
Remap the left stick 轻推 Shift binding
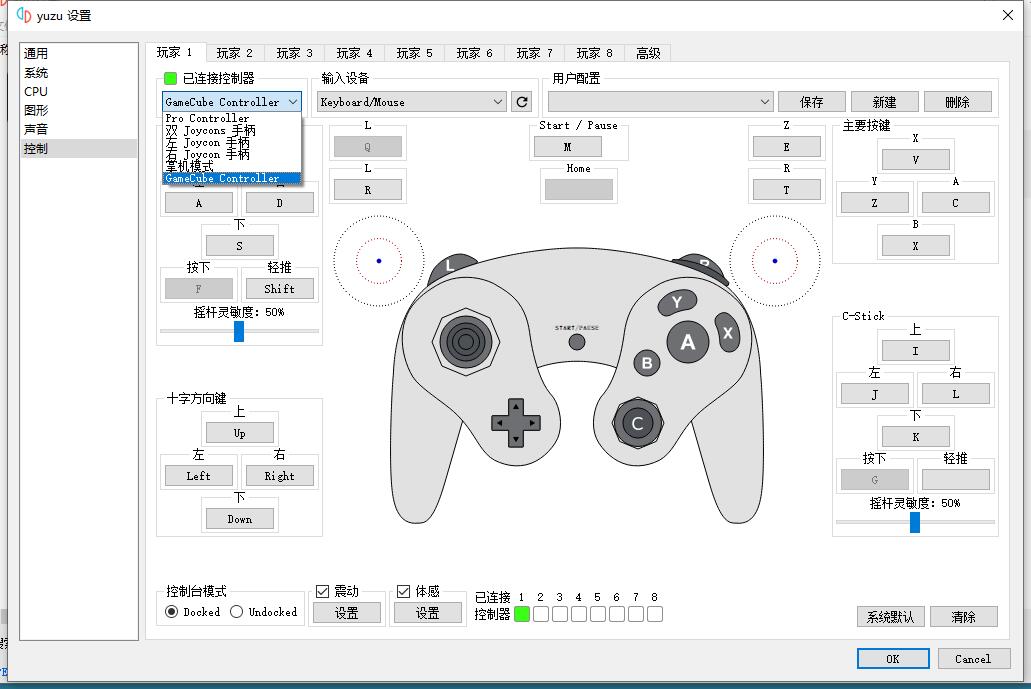point(279,289)
